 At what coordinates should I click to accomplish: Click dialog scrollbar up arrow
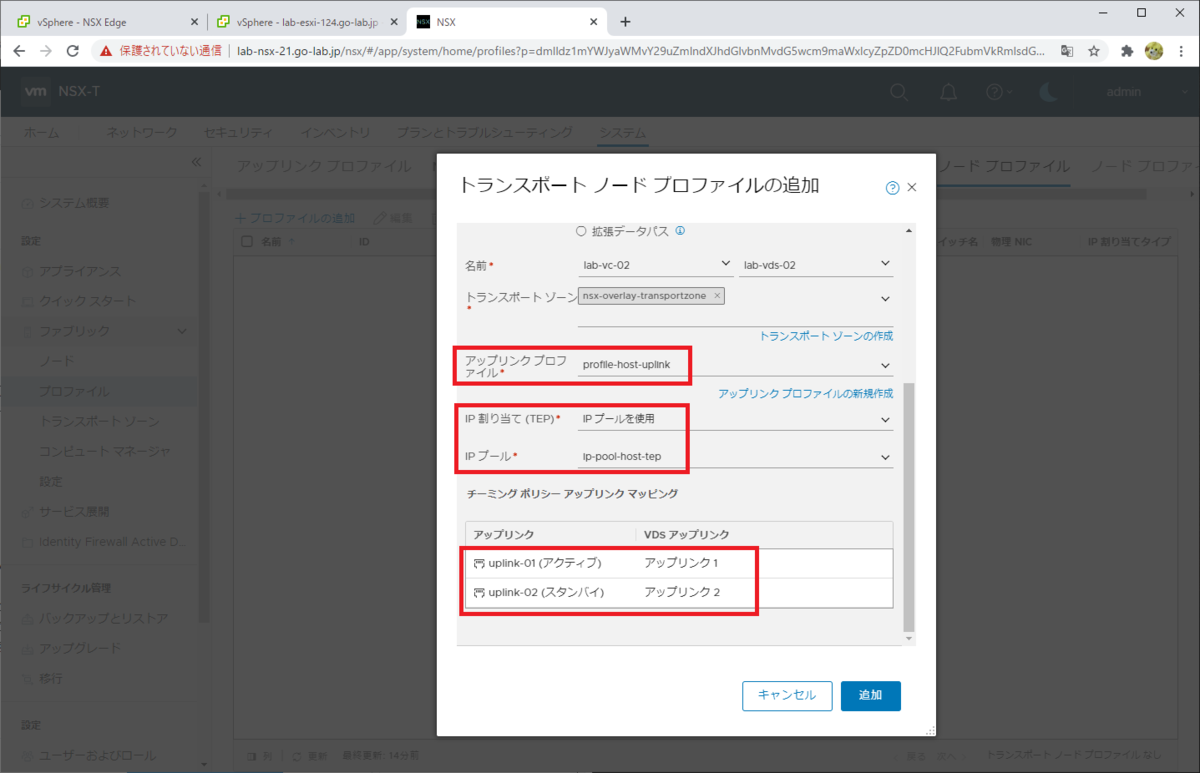pos(908,231)
